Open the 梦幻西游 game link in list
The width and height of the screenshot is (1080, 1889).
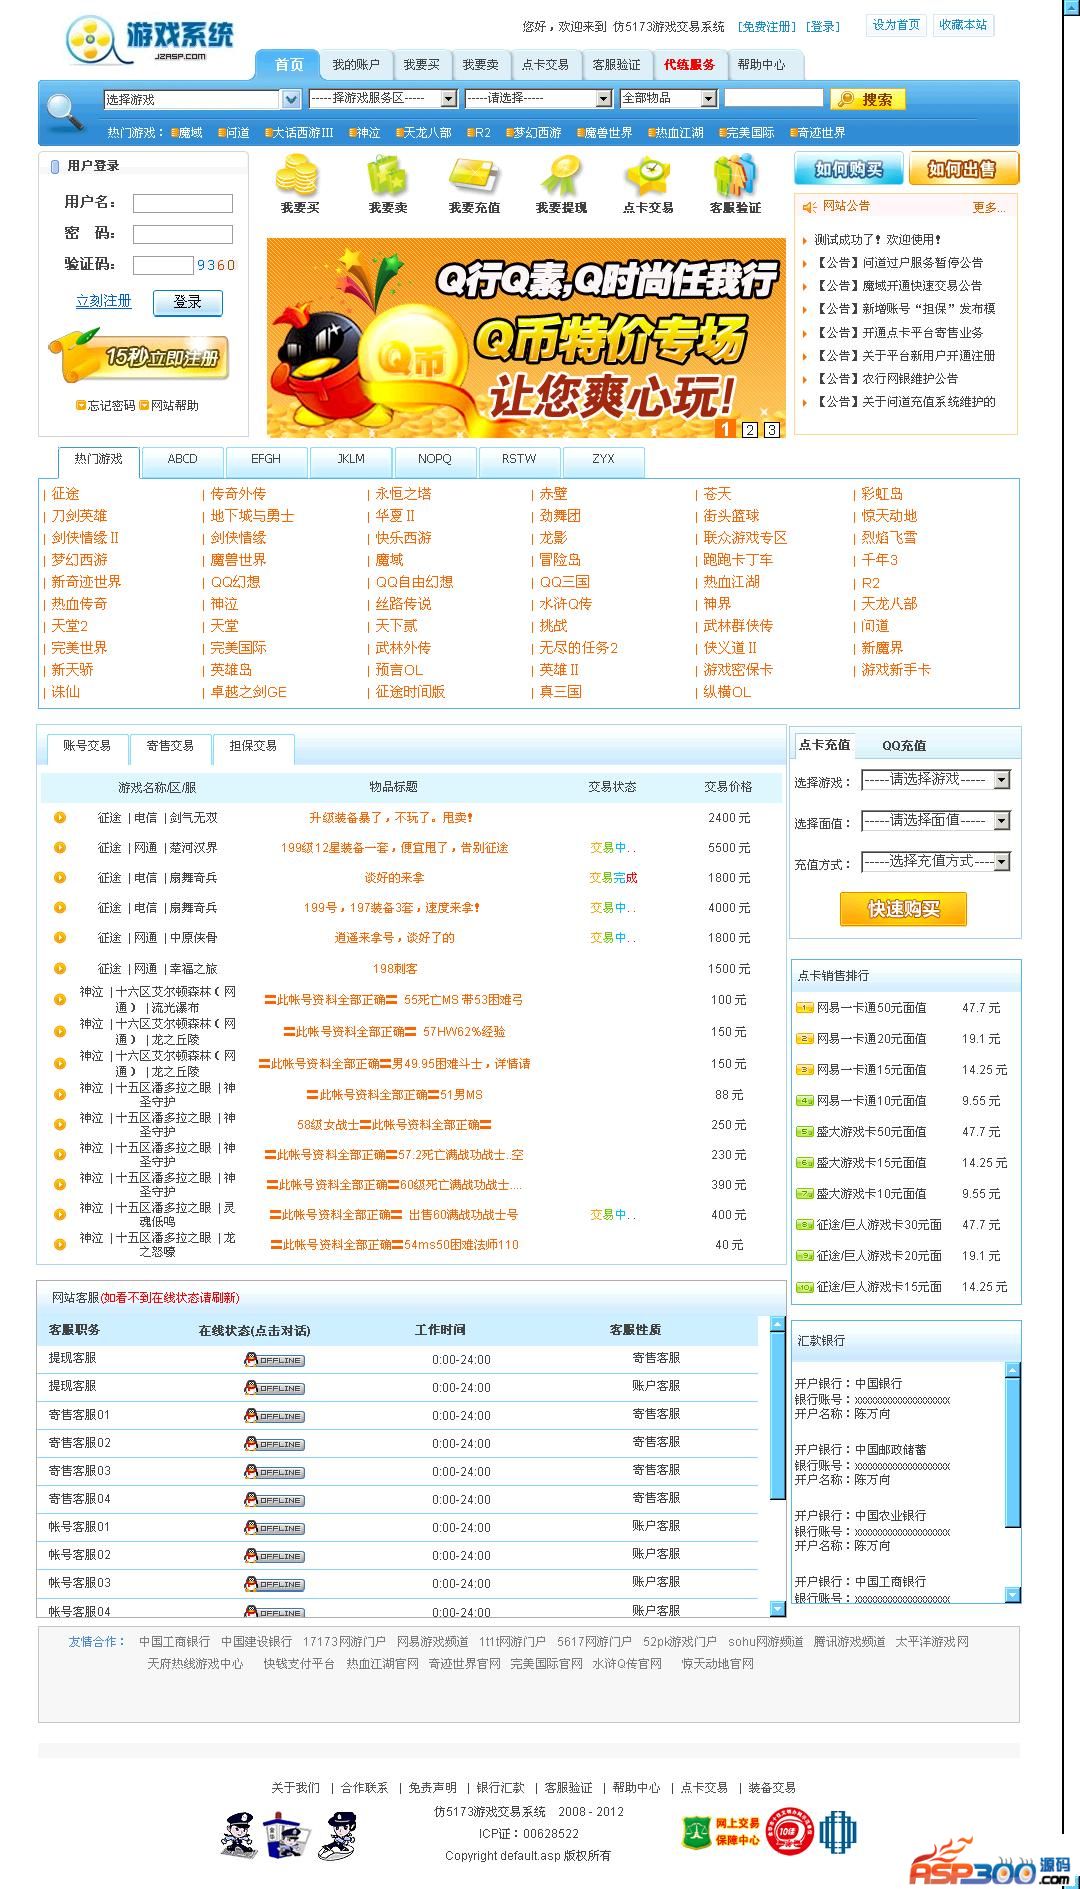[x=79, y=560]
